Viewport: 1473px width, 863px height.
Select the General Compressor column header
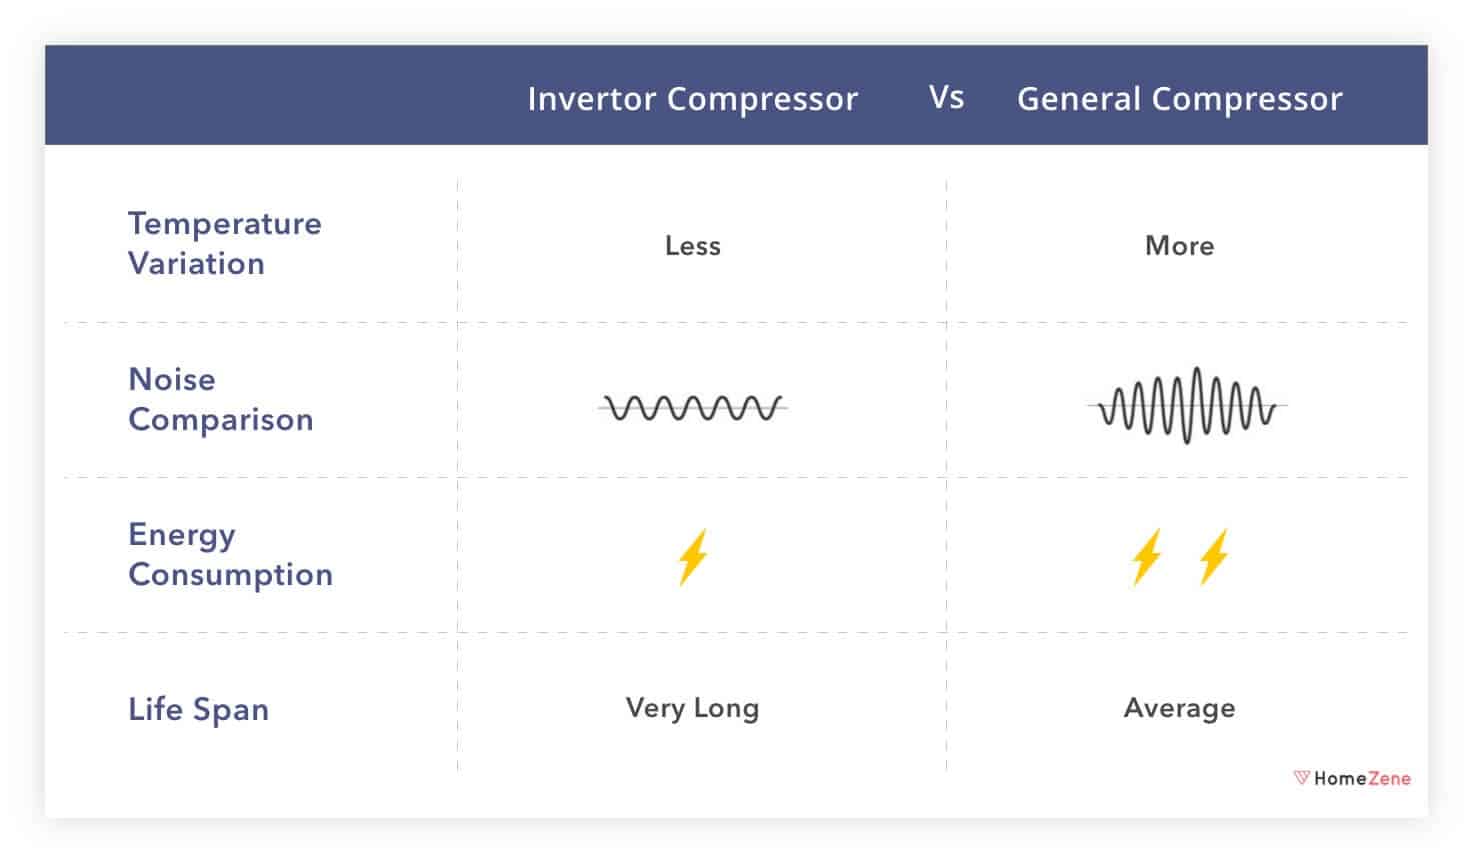point(1179,98)
